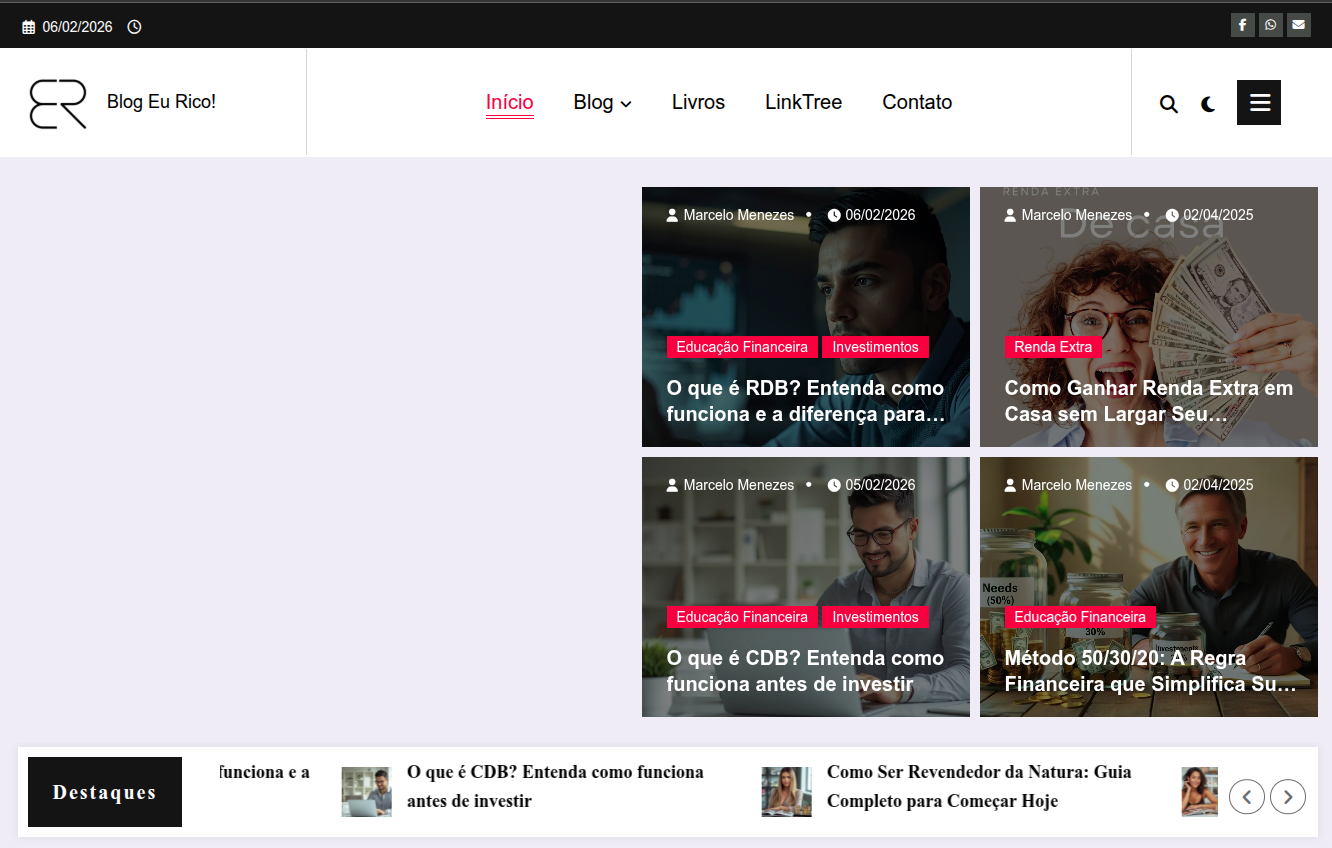Click the CDB thumbnail in Destaques ticker
1332x848 pixels.
tap(366, 792)
